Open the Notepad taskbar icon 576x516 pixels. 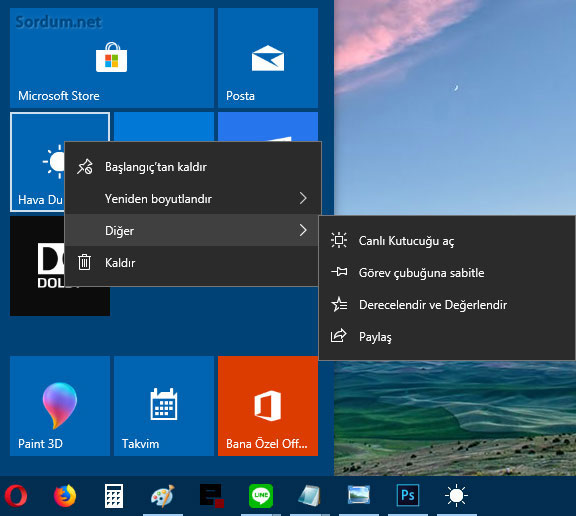(310, 496)
